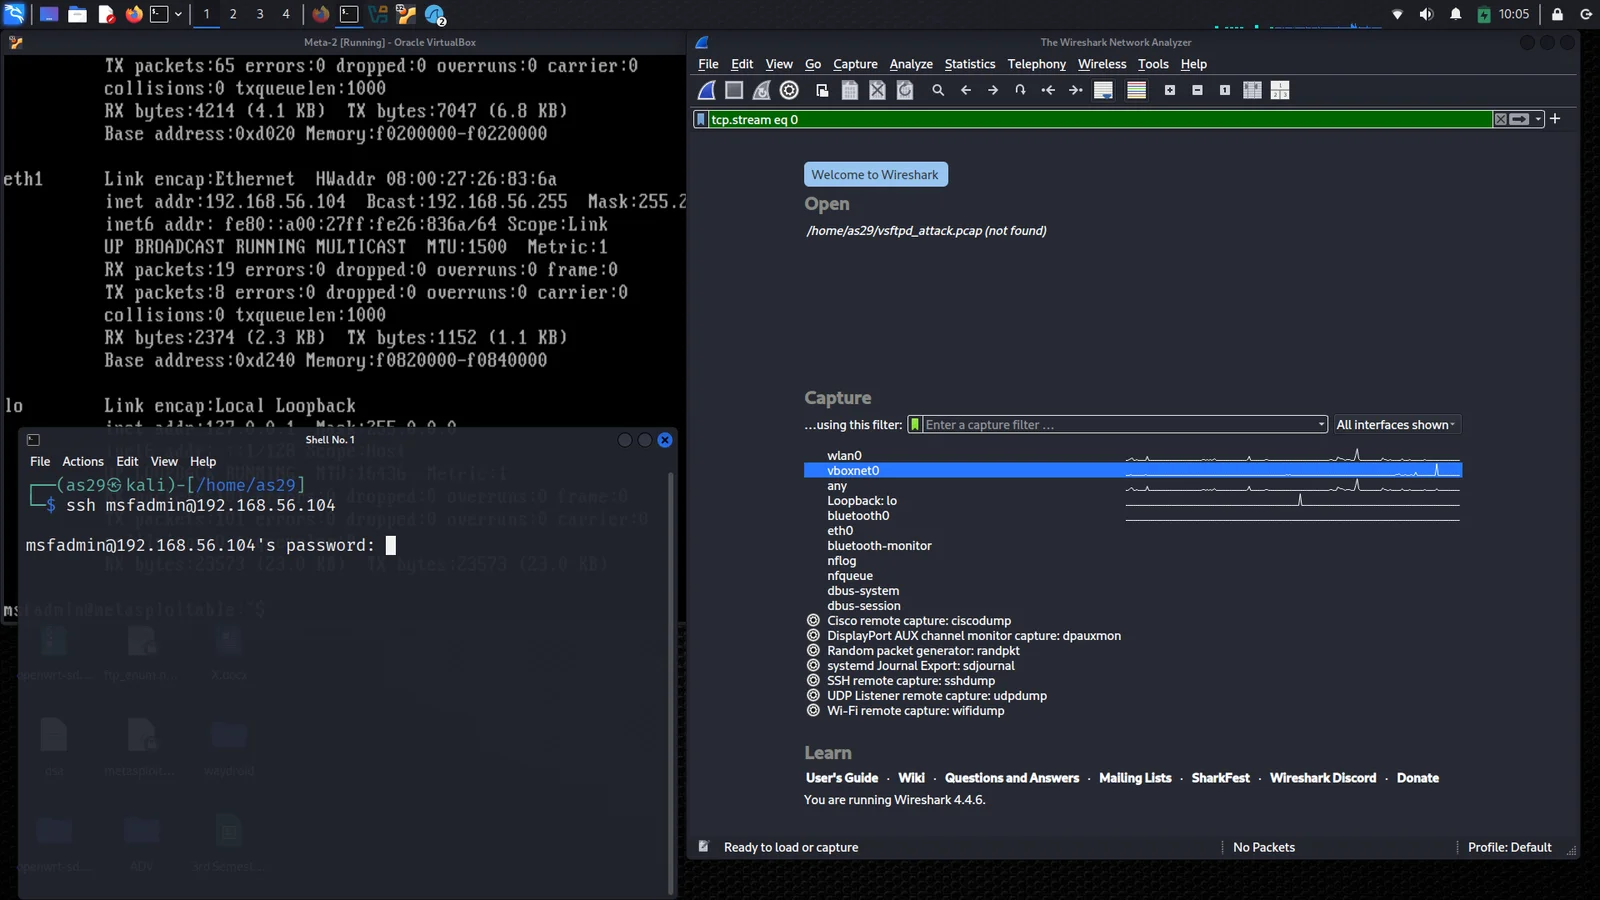Click the Questions and Answers link
Screen dimensions: 1600x900
click(1012, 778)
